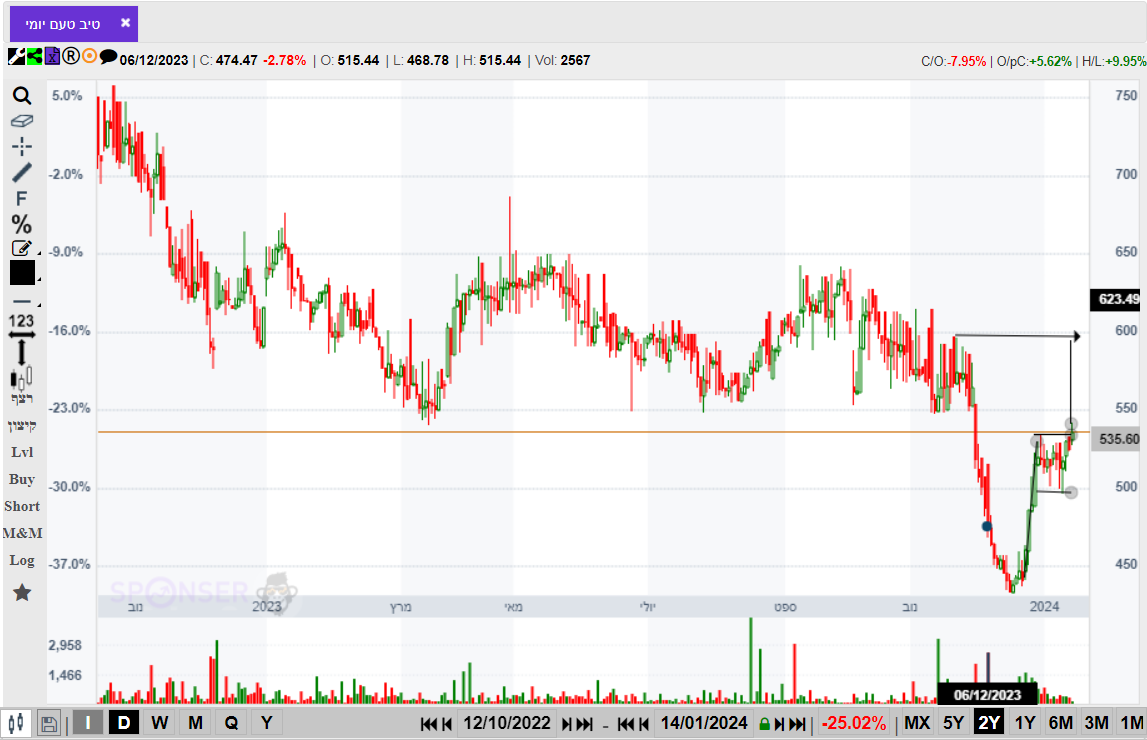
Task: Open the speech bubble comments icon
Action: pos(108,56)
